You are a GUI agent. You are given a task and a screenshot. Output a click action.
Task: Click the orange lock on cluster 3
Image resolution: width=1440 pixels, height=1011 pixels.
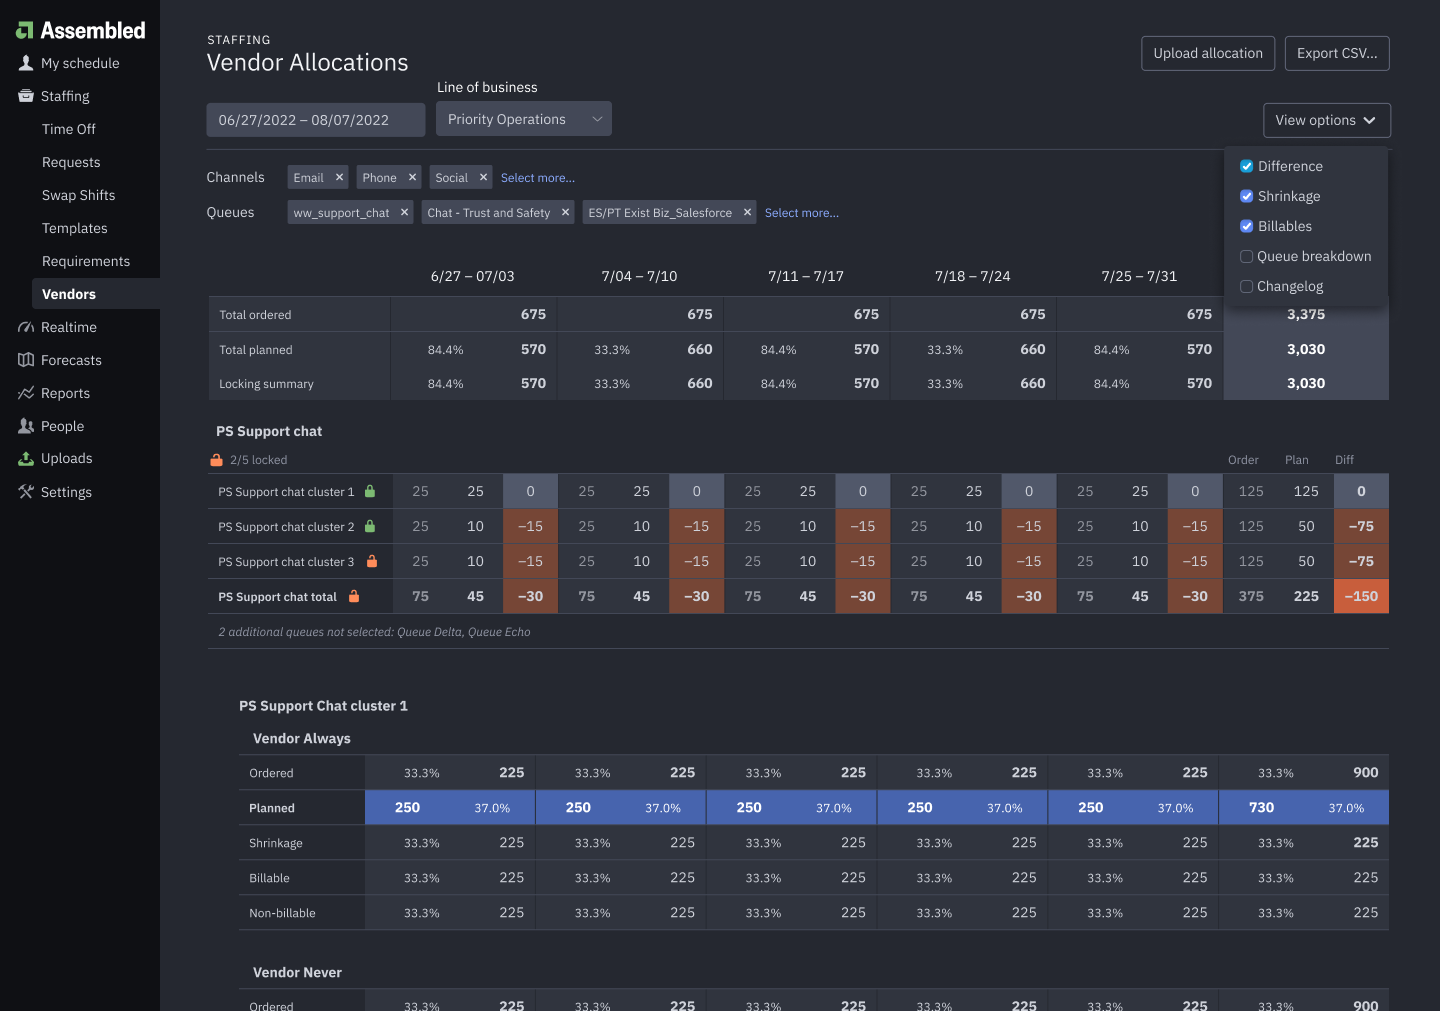(x=372, y=561)
